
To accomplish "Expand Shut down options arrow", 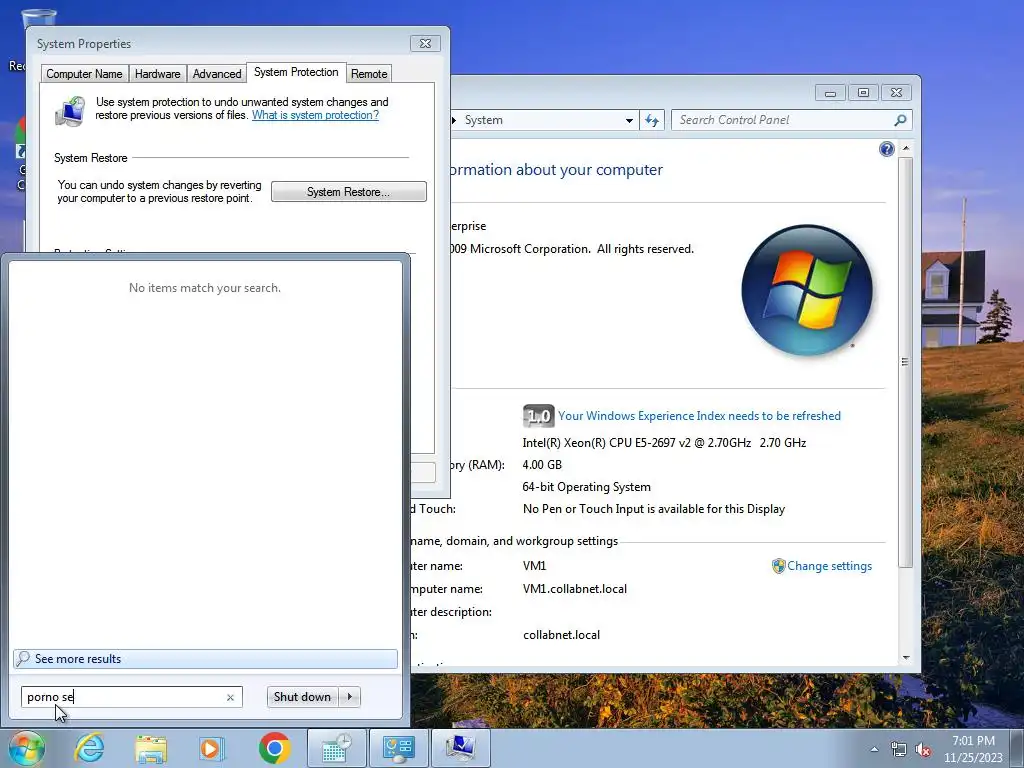I will point(350,697).
